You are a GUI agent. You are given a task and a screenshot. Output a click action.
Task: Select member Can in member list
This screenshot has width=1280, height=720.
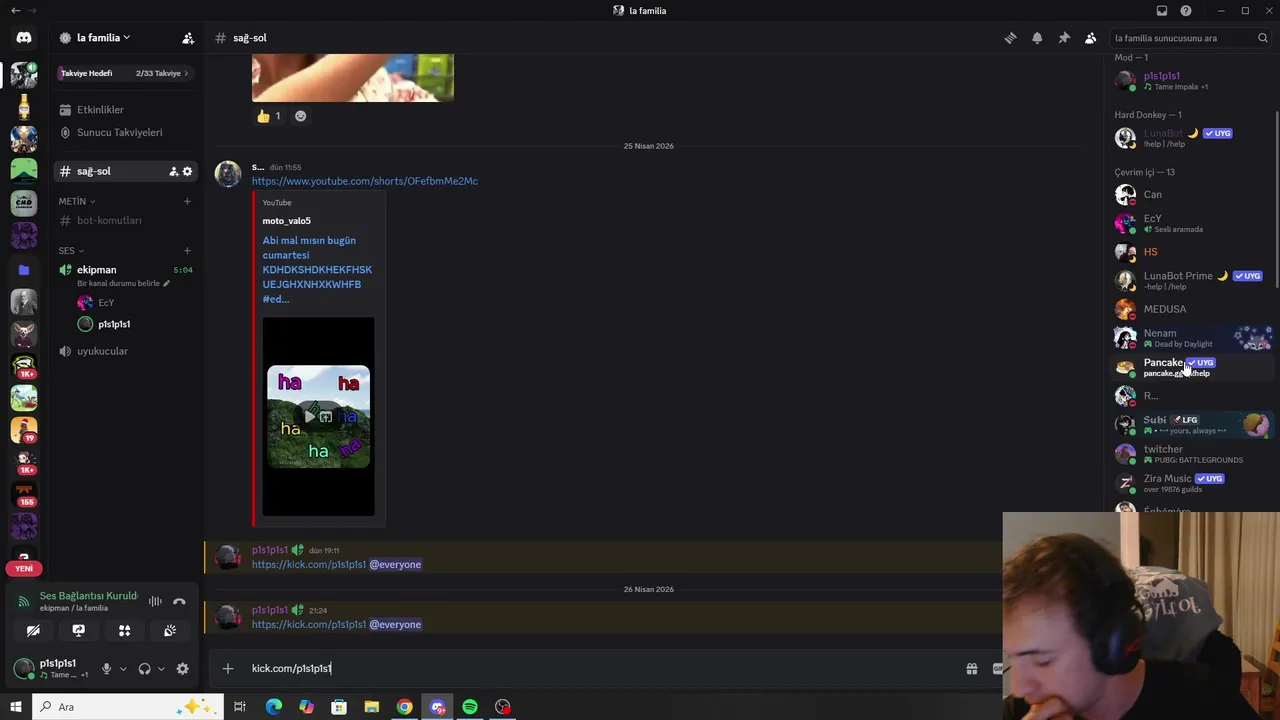coord(1190,195)
